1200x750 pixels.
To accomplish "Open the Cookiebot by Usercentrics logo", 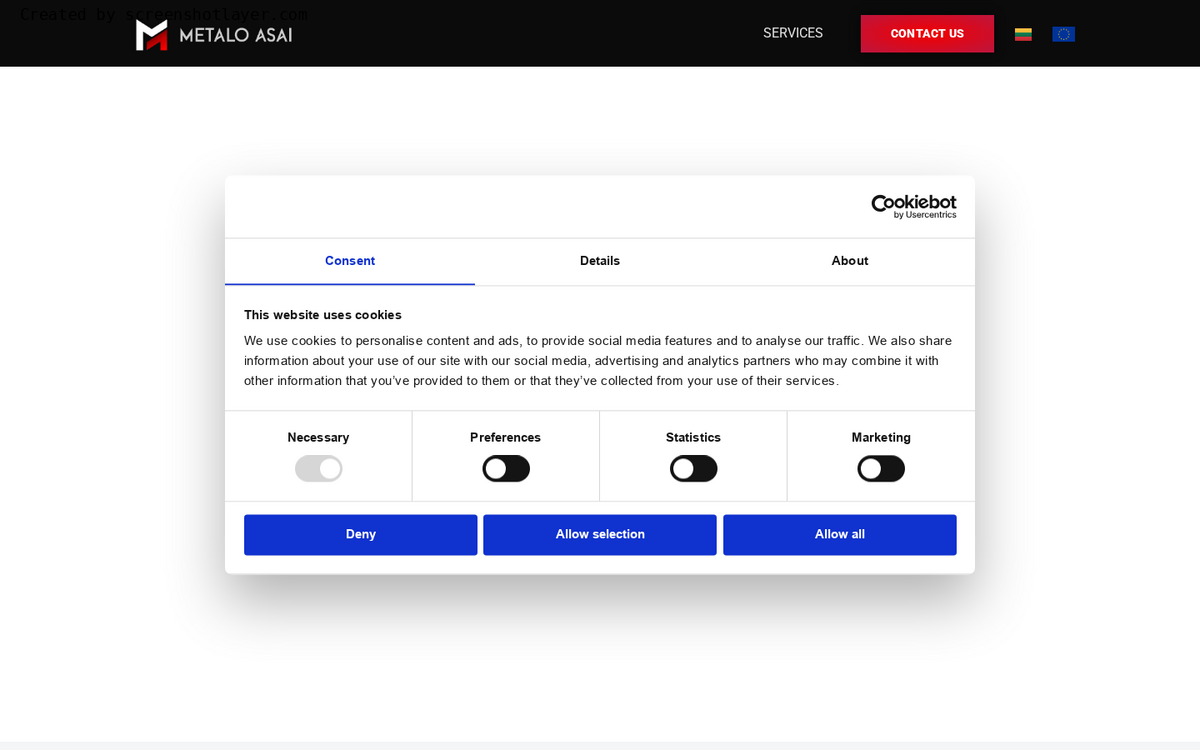I will click(913, 206).
